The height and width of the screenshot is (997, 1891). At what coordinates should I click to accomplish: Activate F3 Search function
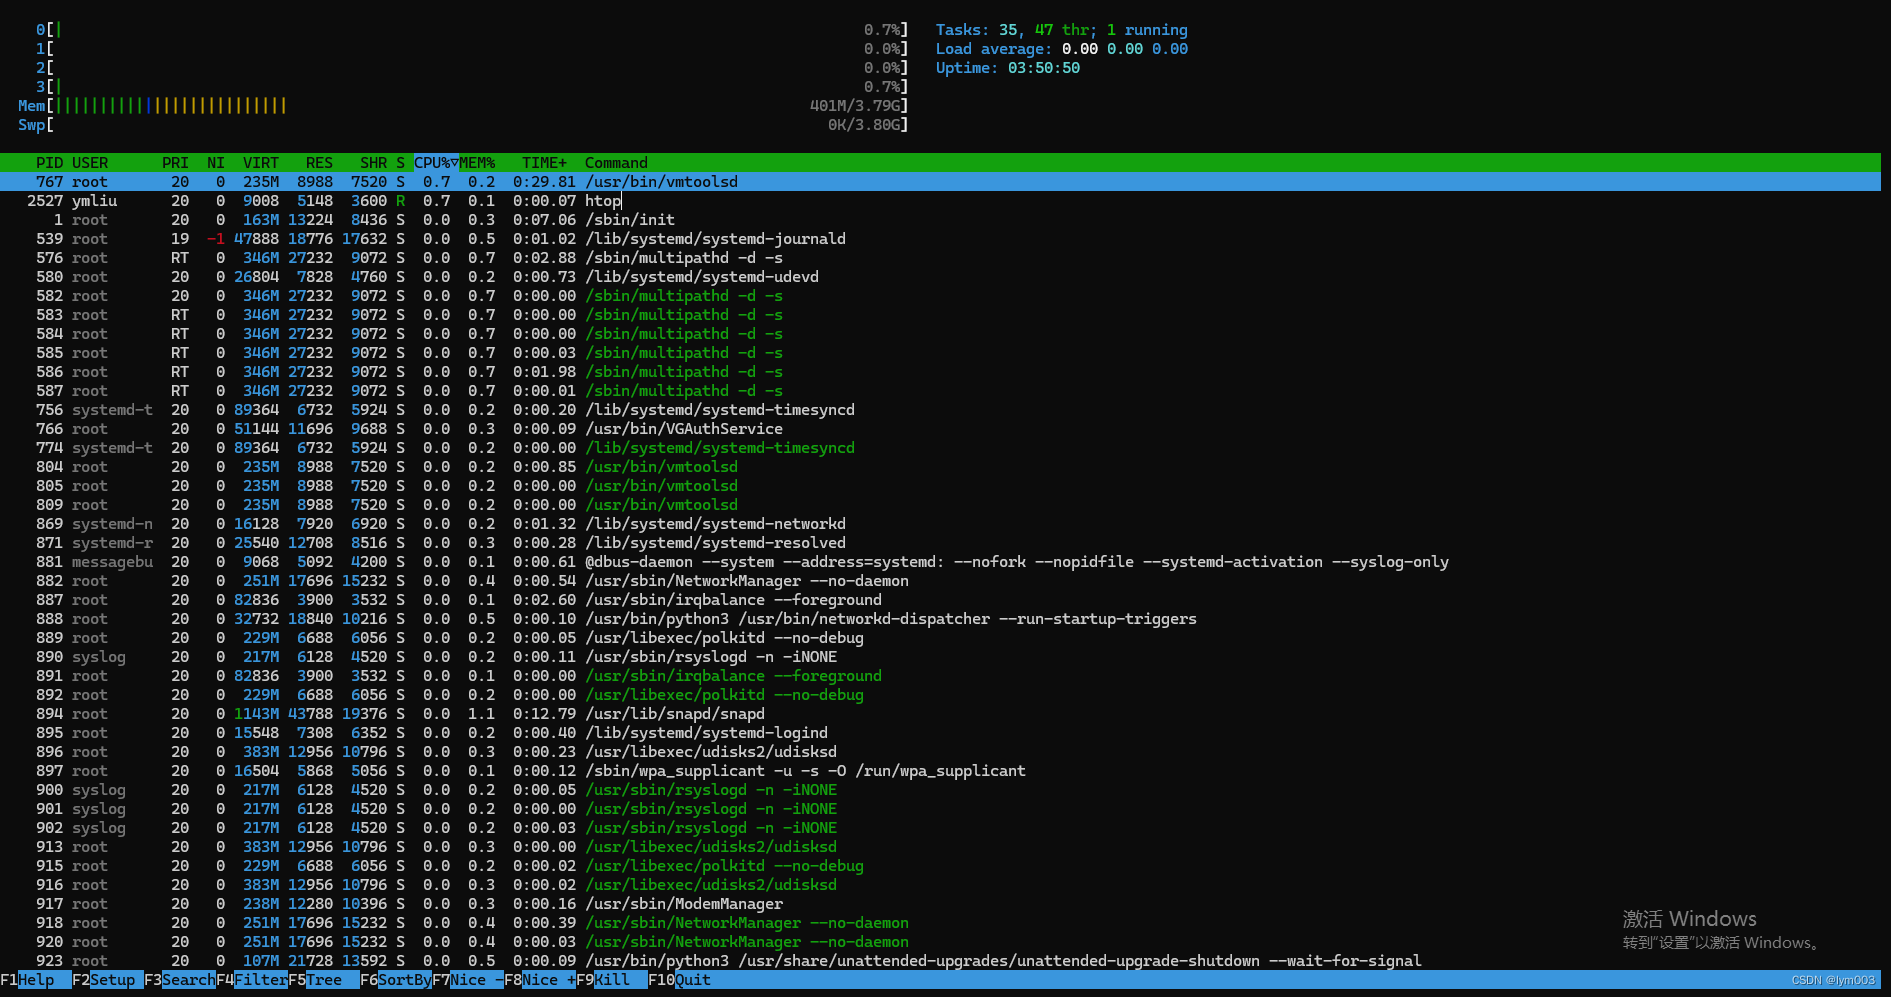pyautogui.click(x=180, y=980)
